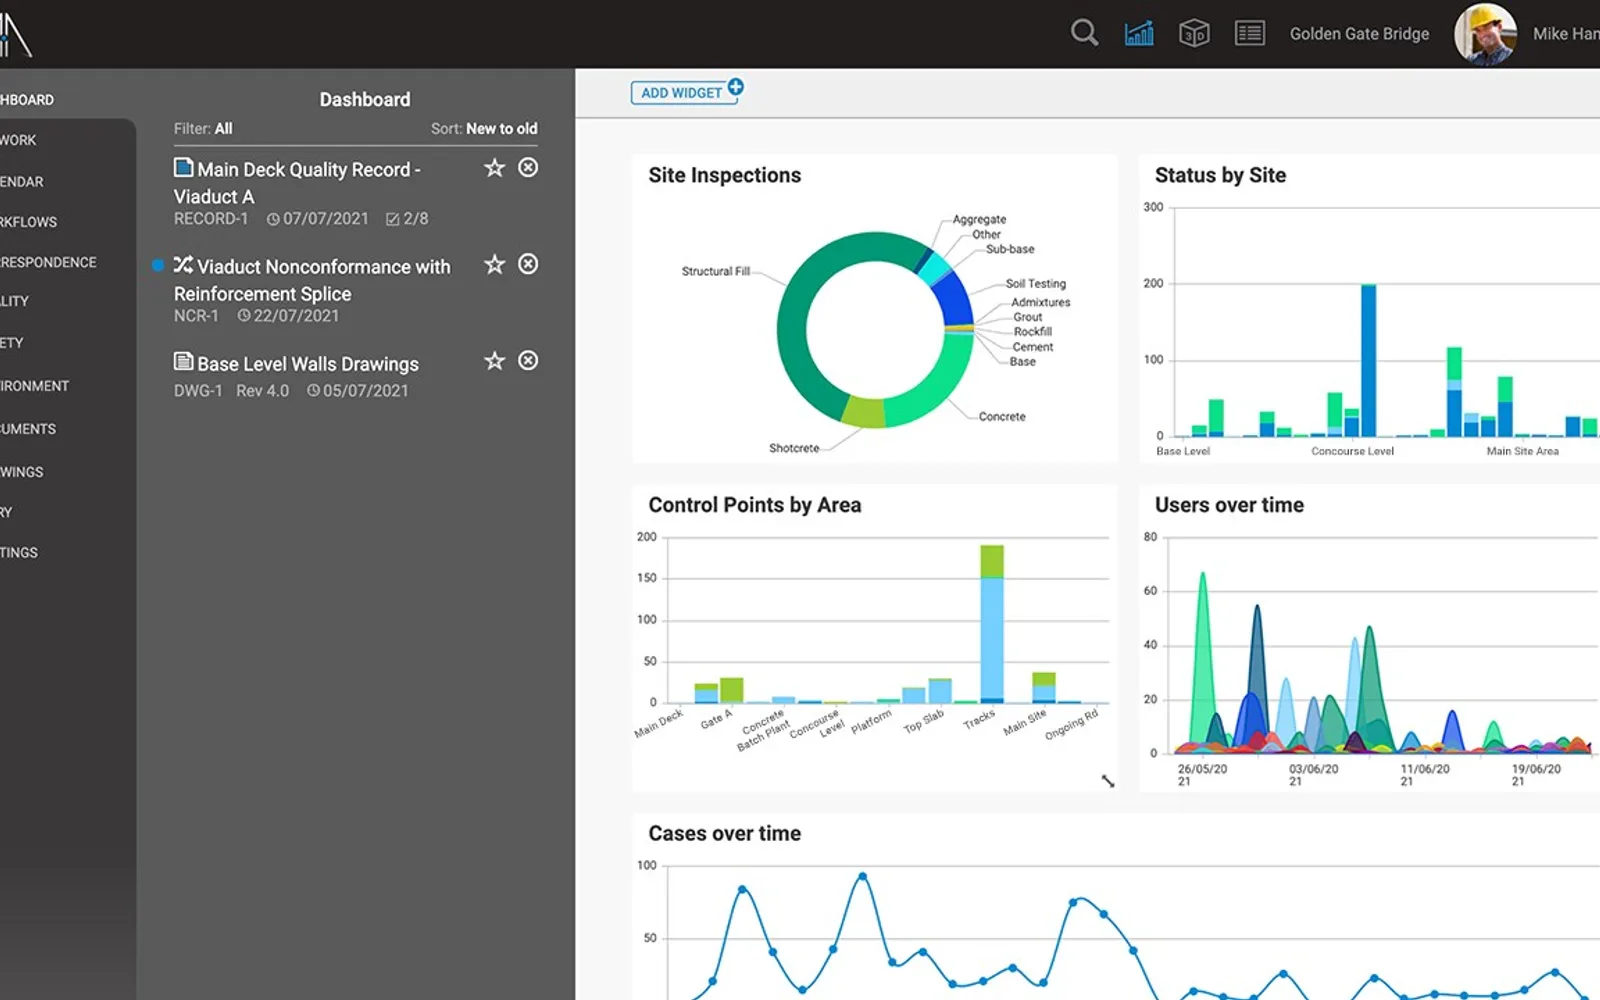Screen dimensions: 1600x1000
Task: Star the Viaduct Nonconformance item
Action: click(494, 264)
